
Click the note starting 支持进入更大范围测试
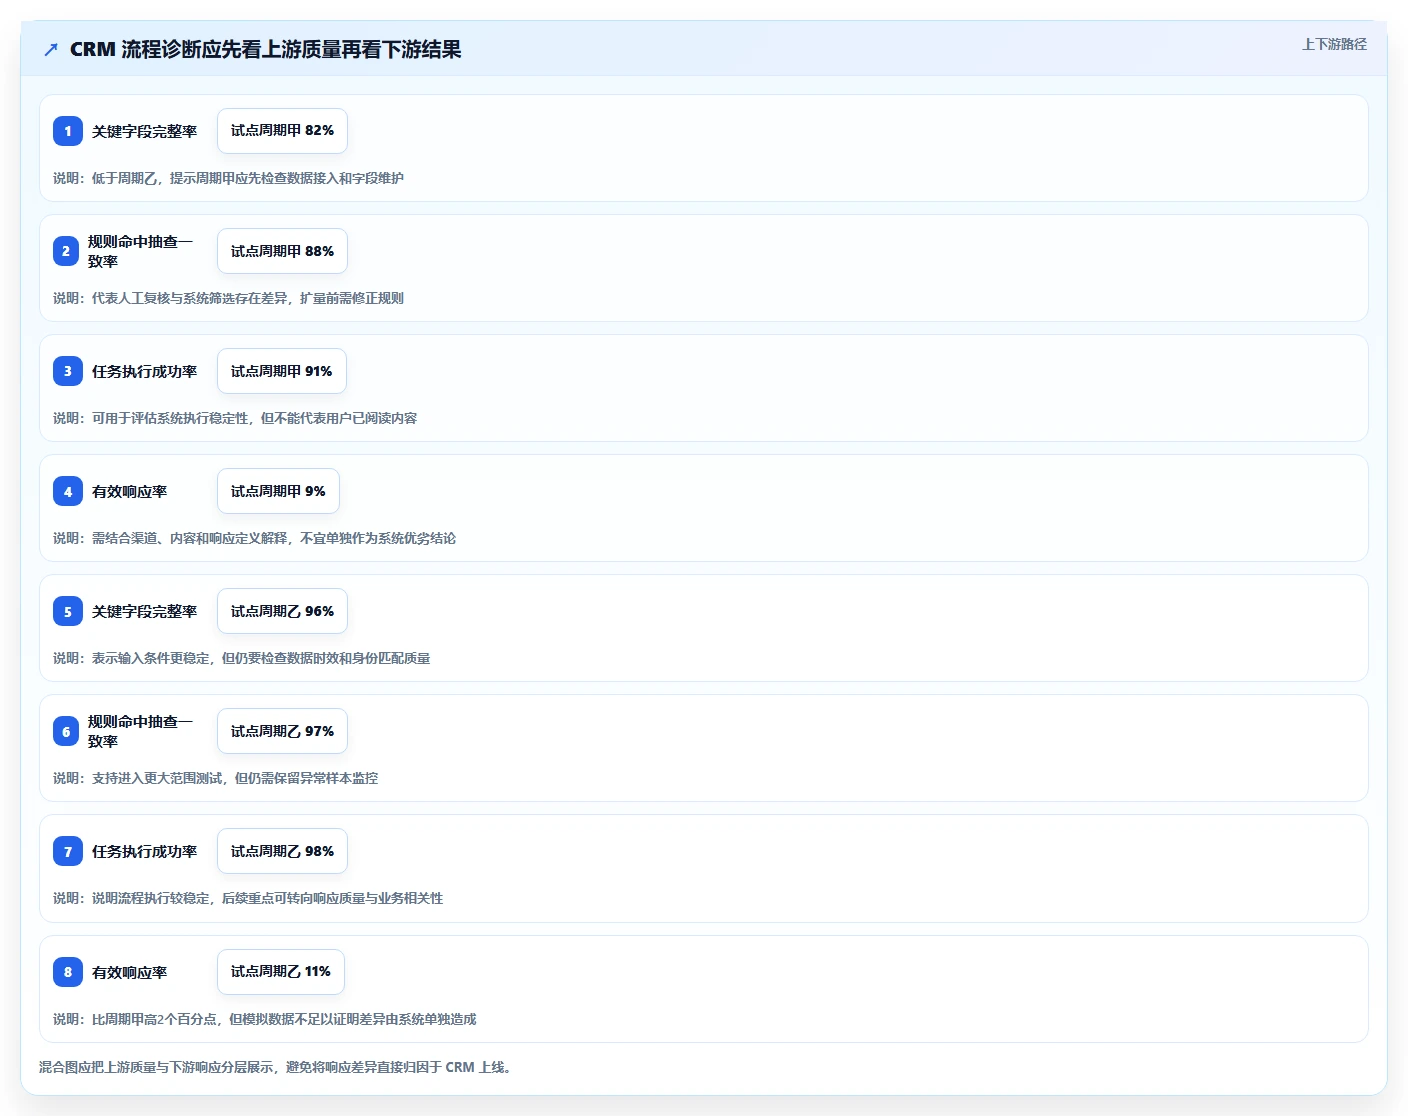point(215,778)
